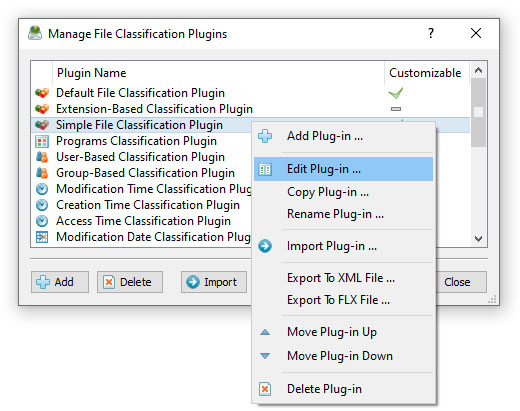Click the Add button
Screen dimensions: 520x411
pyautogui.click(x=60, y=282)
